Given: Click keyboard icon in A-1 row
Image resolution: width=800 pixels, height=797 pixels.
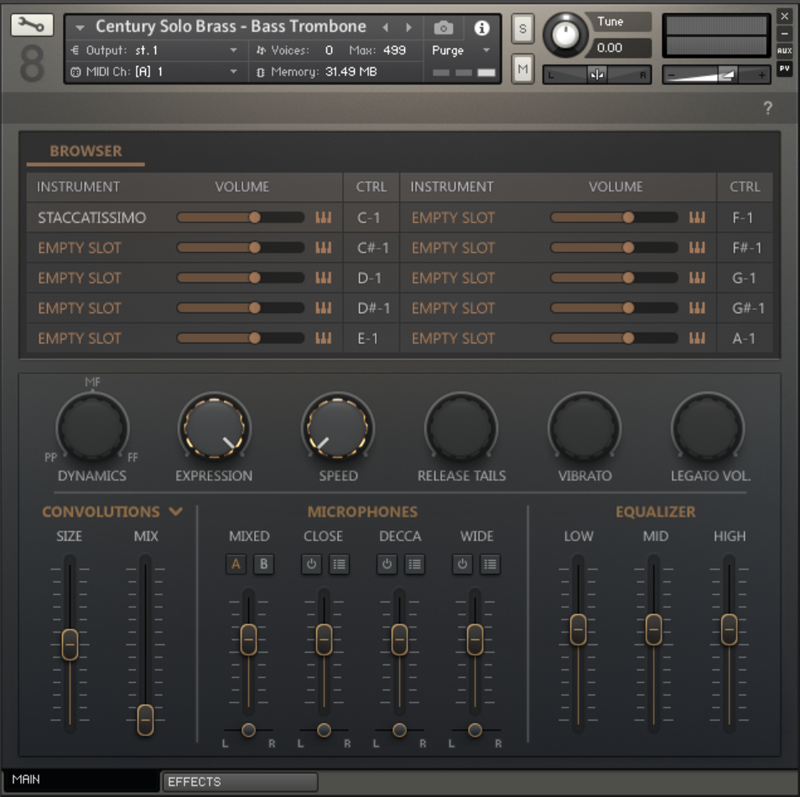Looking at the screenshot, I should (697, 338).
